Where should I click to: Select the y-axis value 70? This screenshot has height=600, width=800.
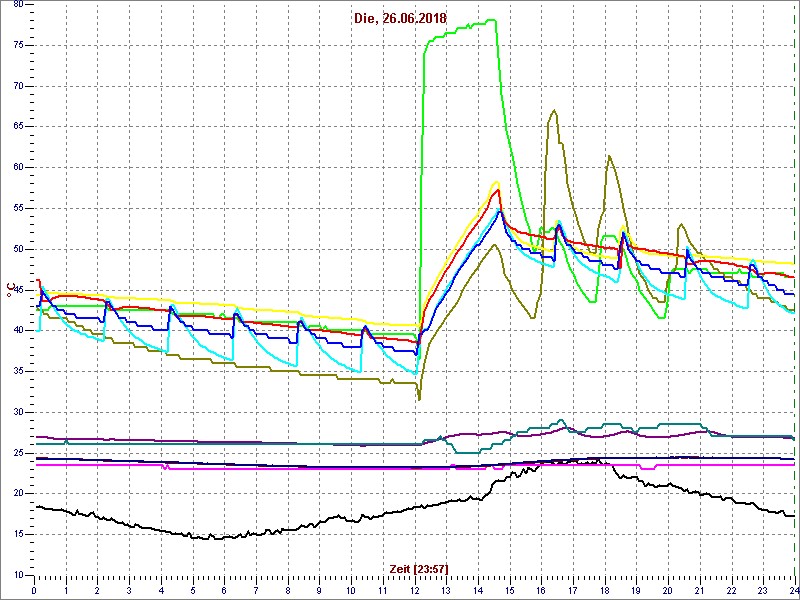click(x=17, y=86)
